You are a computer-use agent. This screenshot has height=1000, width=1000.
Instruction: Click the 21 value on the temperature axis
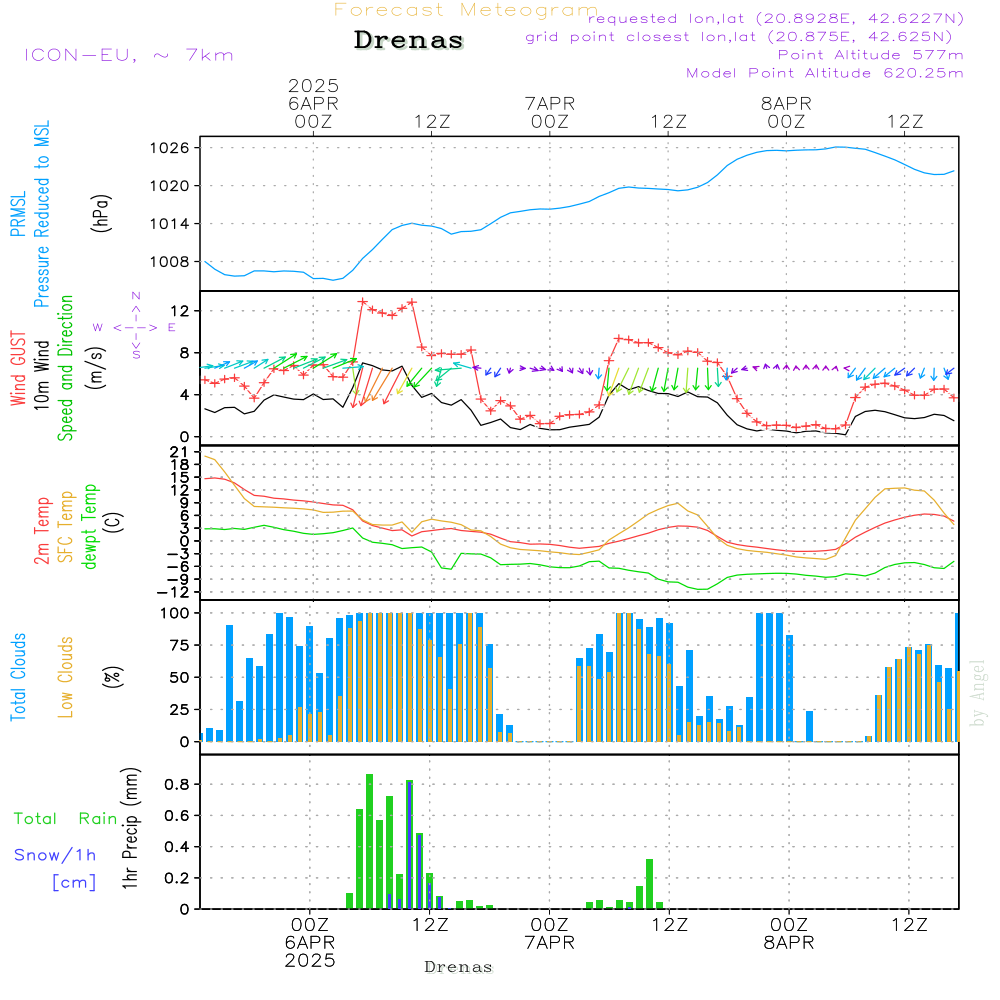pos(180,452)
